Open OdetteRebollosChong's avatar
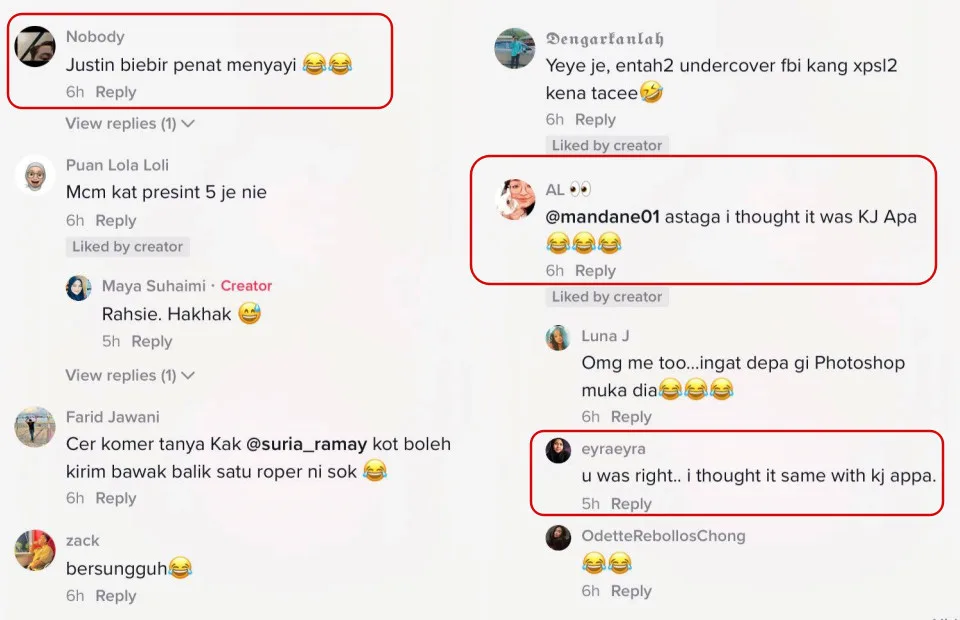The width and height of the screenshot is (960, 620). (x=558, y=538)
